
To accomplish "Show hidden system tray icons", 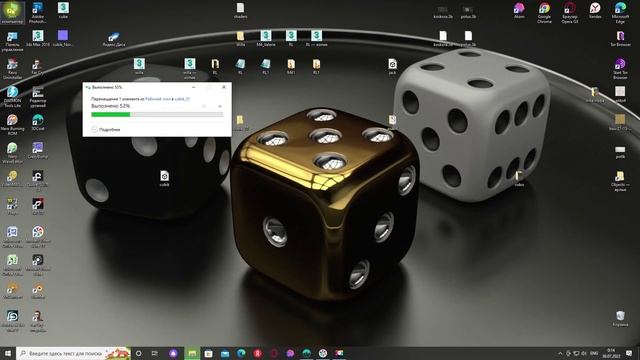I will [x=560, y=353].
